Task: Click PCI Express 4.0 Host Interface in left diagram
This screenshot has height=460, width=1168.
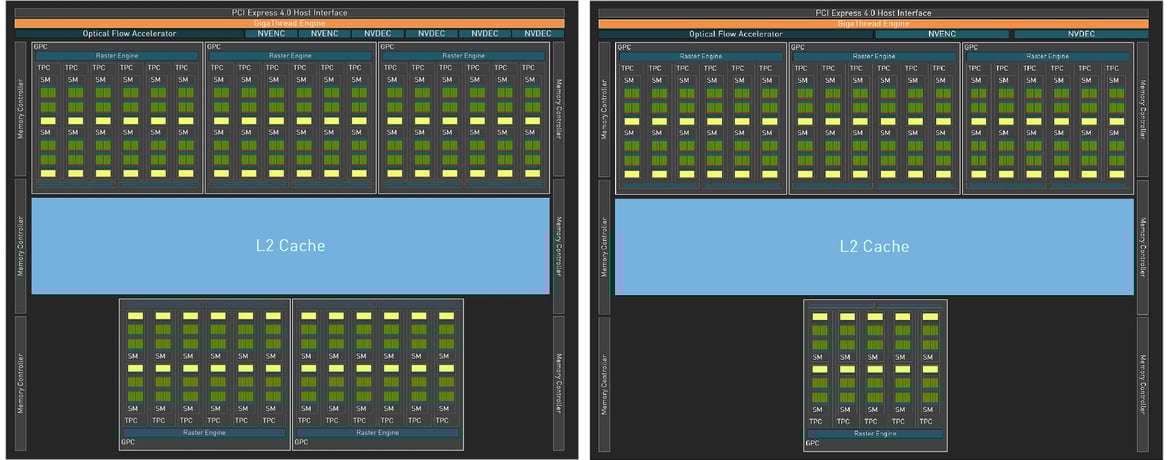Action: (289, 13)
